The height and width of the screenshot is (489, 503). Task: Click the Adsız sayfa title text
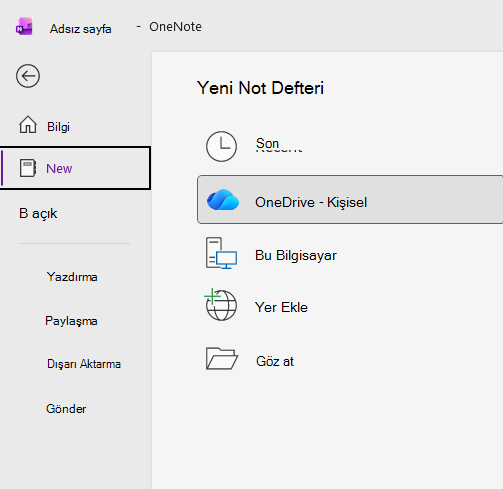[x=81, y=29]
